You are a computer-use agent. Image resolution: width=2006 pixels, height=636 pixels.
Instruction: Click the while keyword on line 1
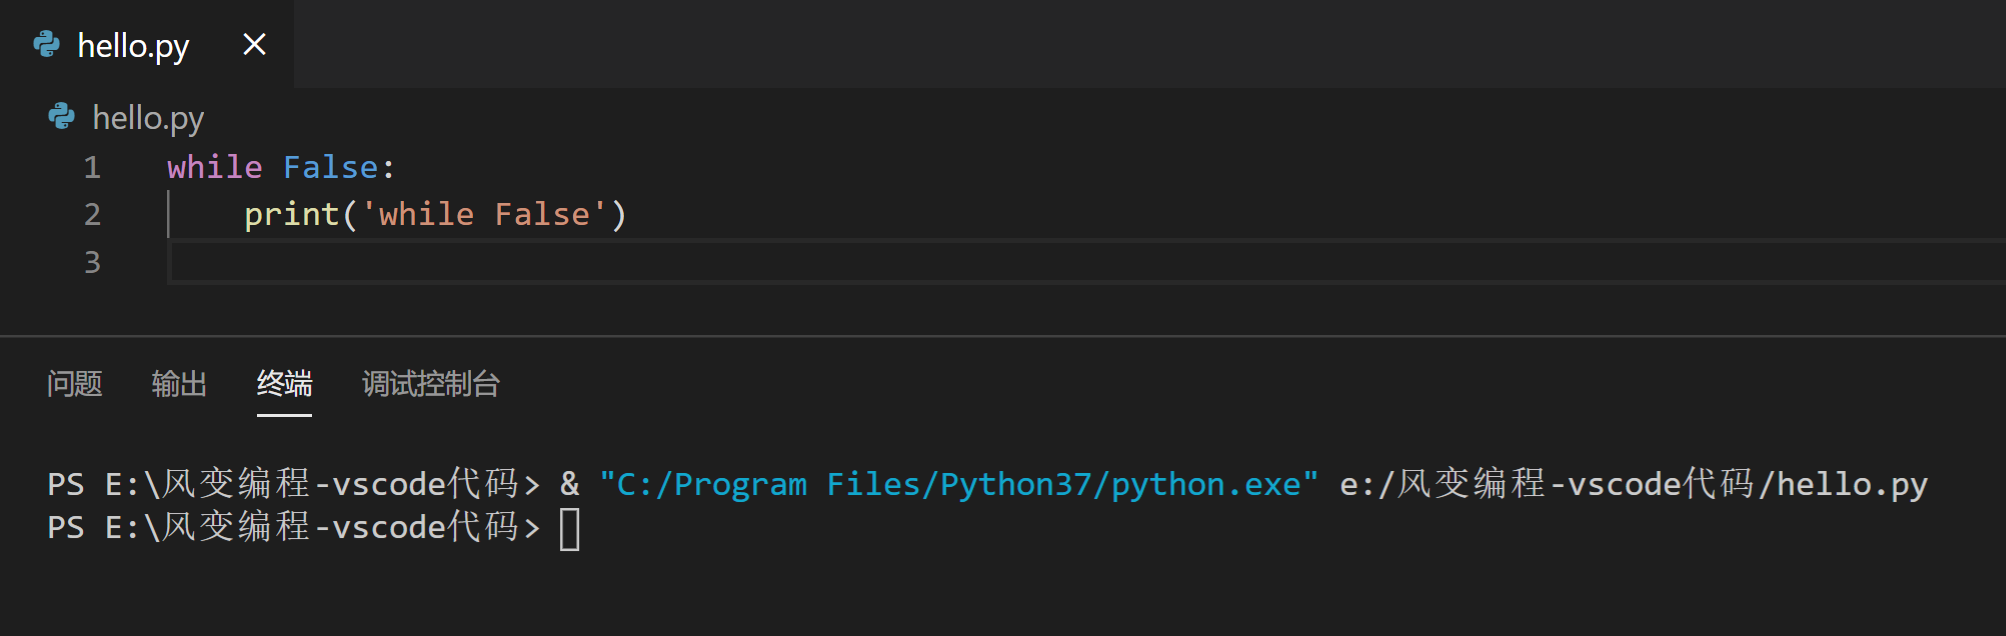214,167
